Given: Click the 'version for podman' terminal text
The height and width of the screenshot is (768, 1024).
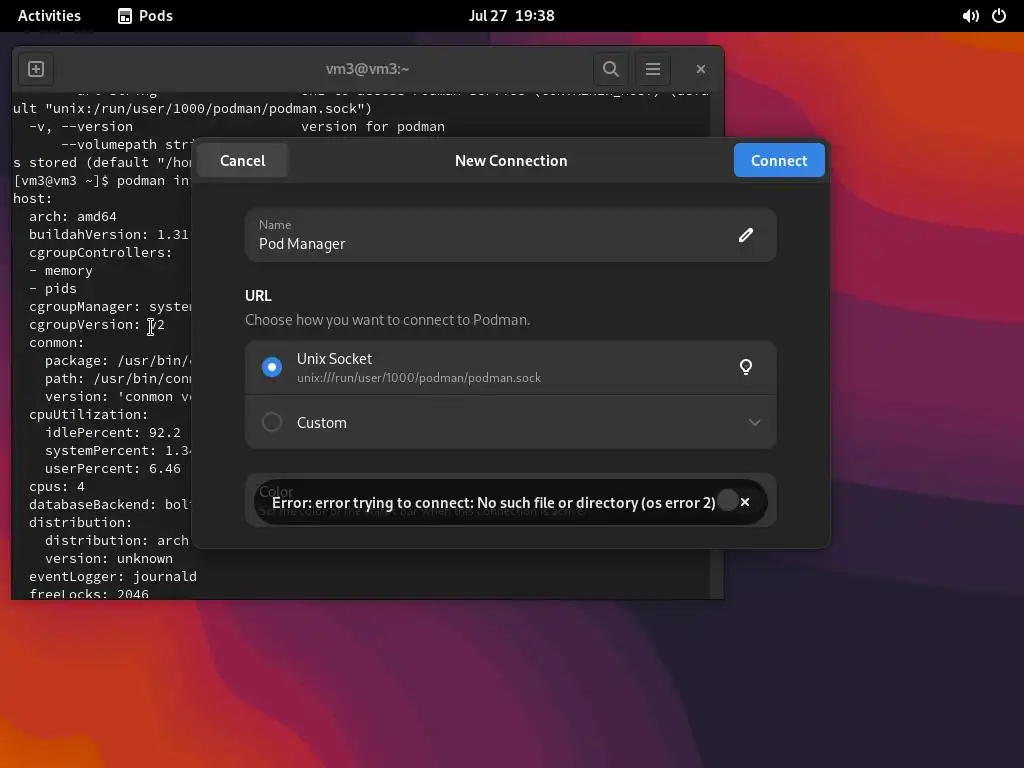Looking at the screenshot, I should click(x=373, y=127).
